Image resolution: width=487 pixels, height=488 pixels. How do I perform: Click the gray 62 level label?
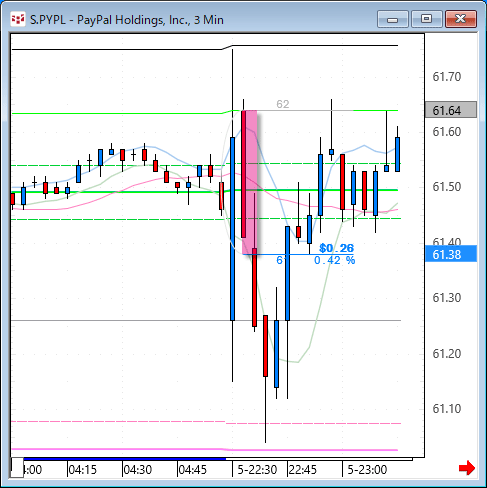coord(283,104)
